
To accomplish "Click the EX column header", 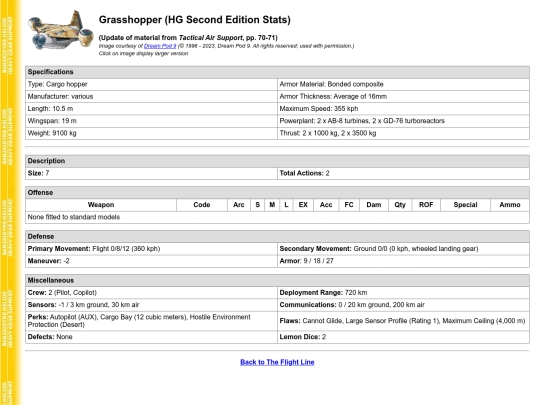I will [303, 205].
